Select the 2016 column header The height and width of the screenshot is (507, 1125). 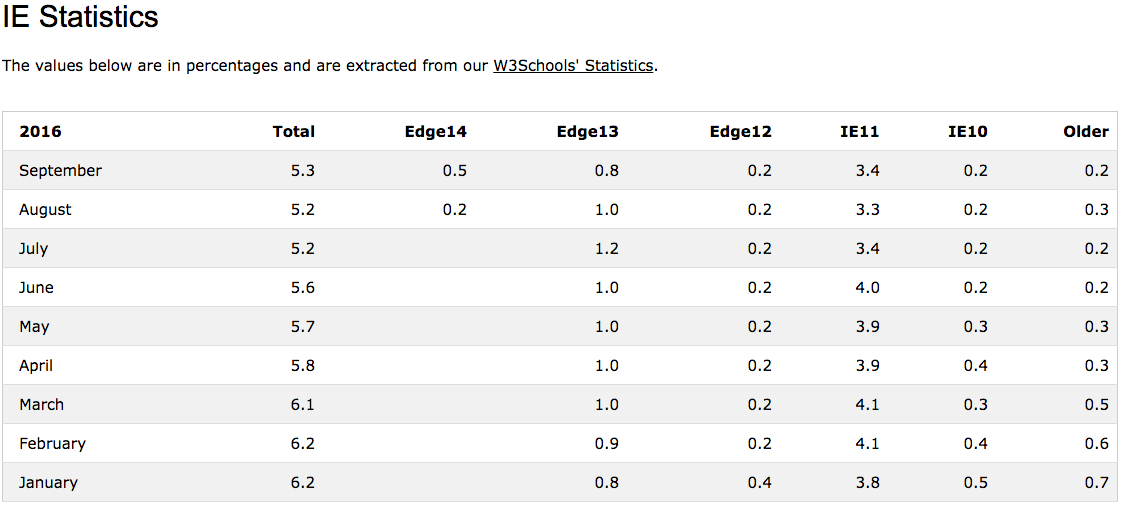pyautogui.click(x=40, y=132)
